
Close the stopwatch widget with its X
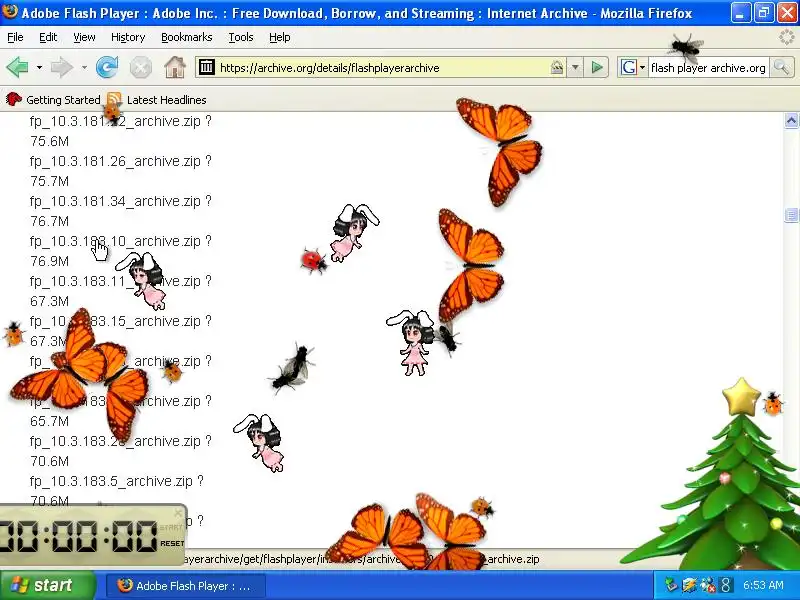178,512
